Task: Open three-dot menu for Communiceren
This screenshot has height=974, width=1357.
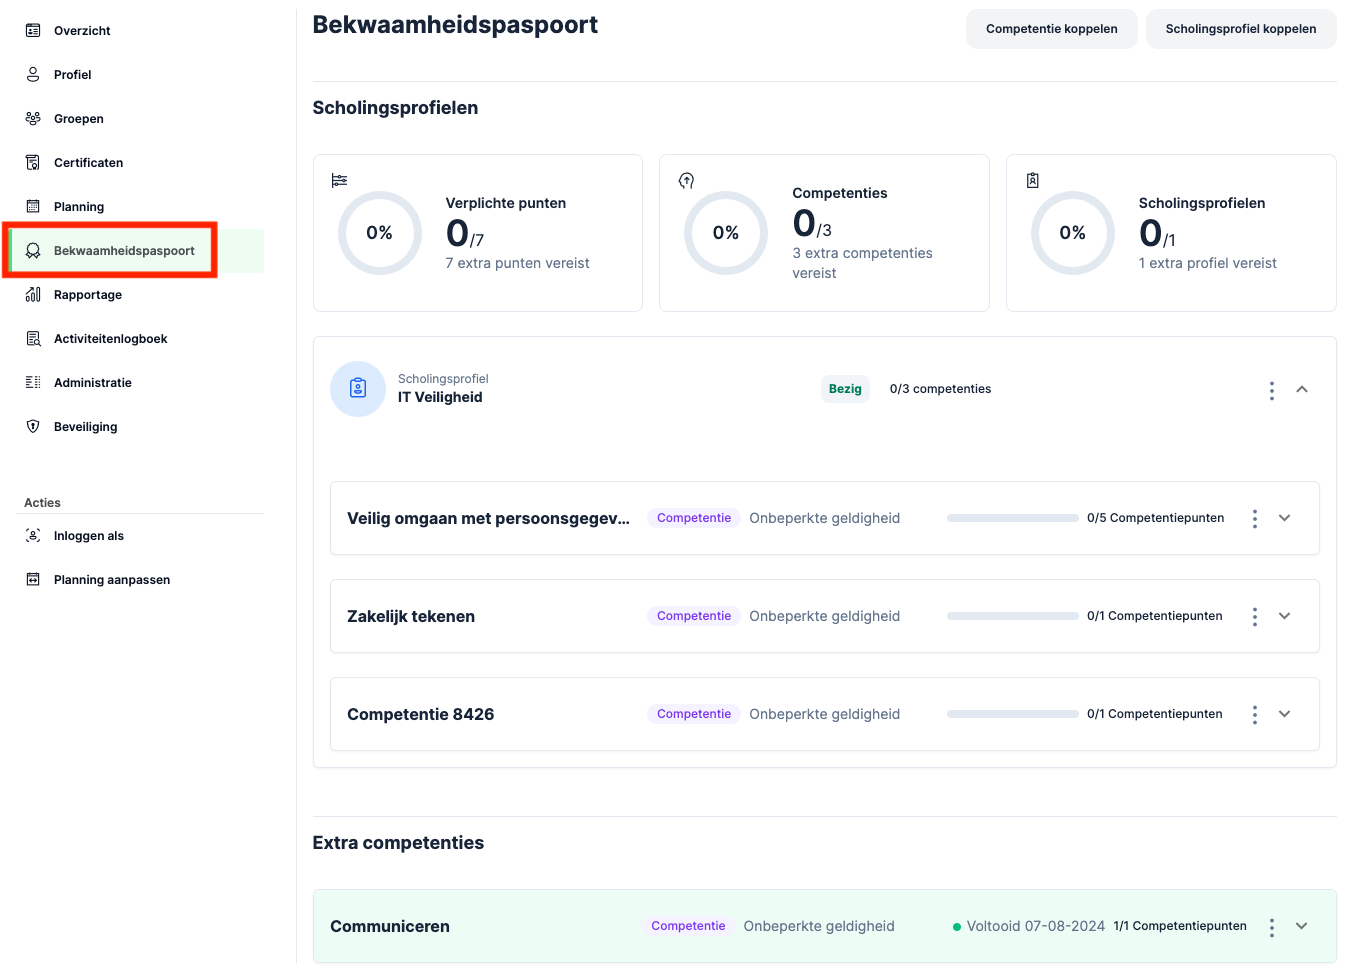Action: click(x=1271, y=927)
